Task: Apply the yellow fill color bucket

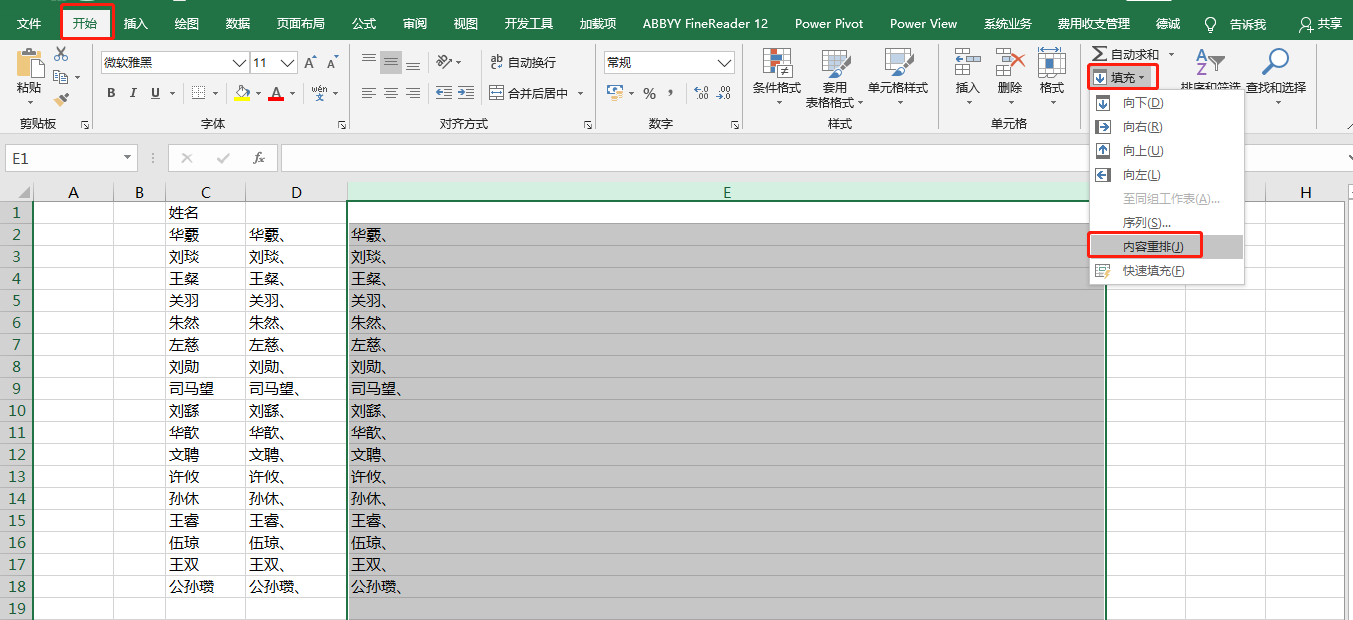Action: pos(241,93)
